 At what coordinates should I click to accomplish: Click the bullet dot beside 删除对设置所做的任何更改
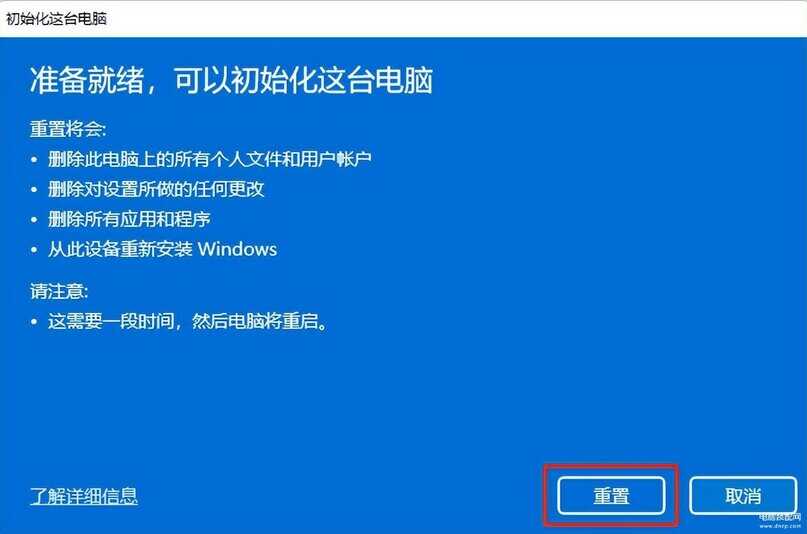click(x=34, y=190)
